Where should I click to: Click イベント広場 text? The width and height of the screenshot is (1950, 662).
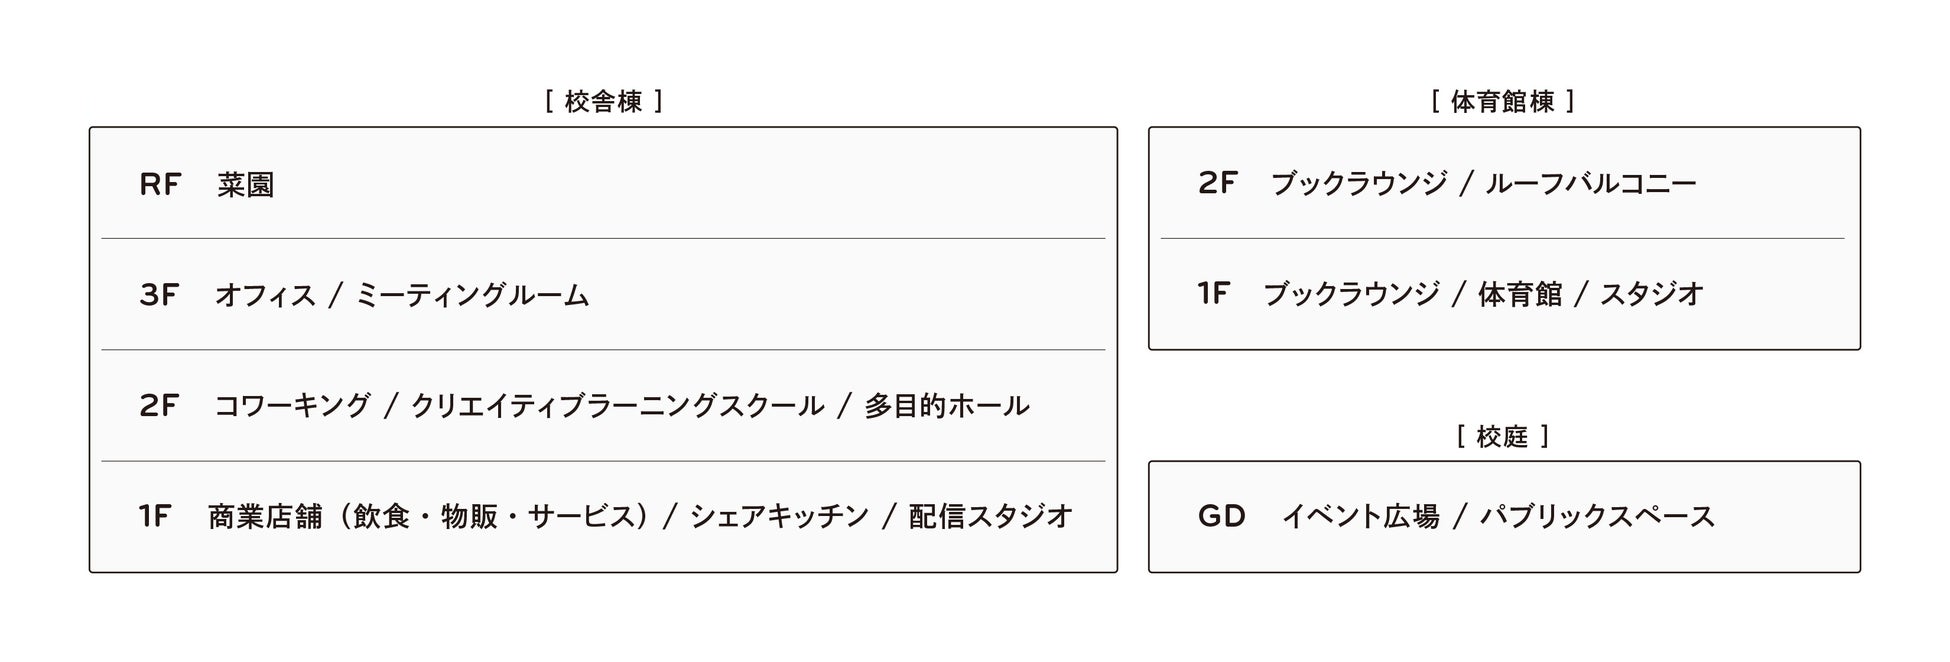(1360, 517)
